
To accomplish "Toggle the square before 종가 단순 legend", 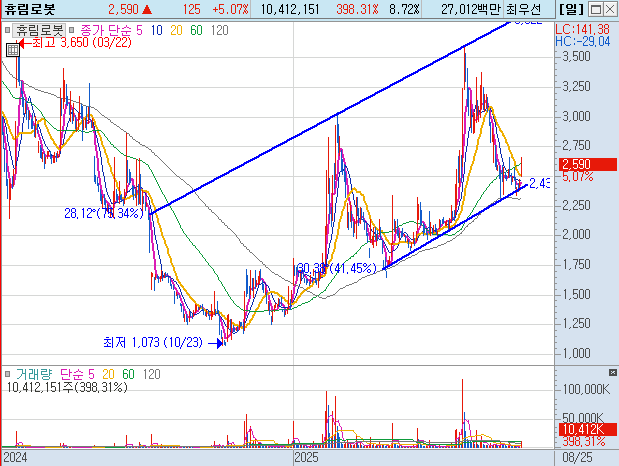I will point(71,30).
